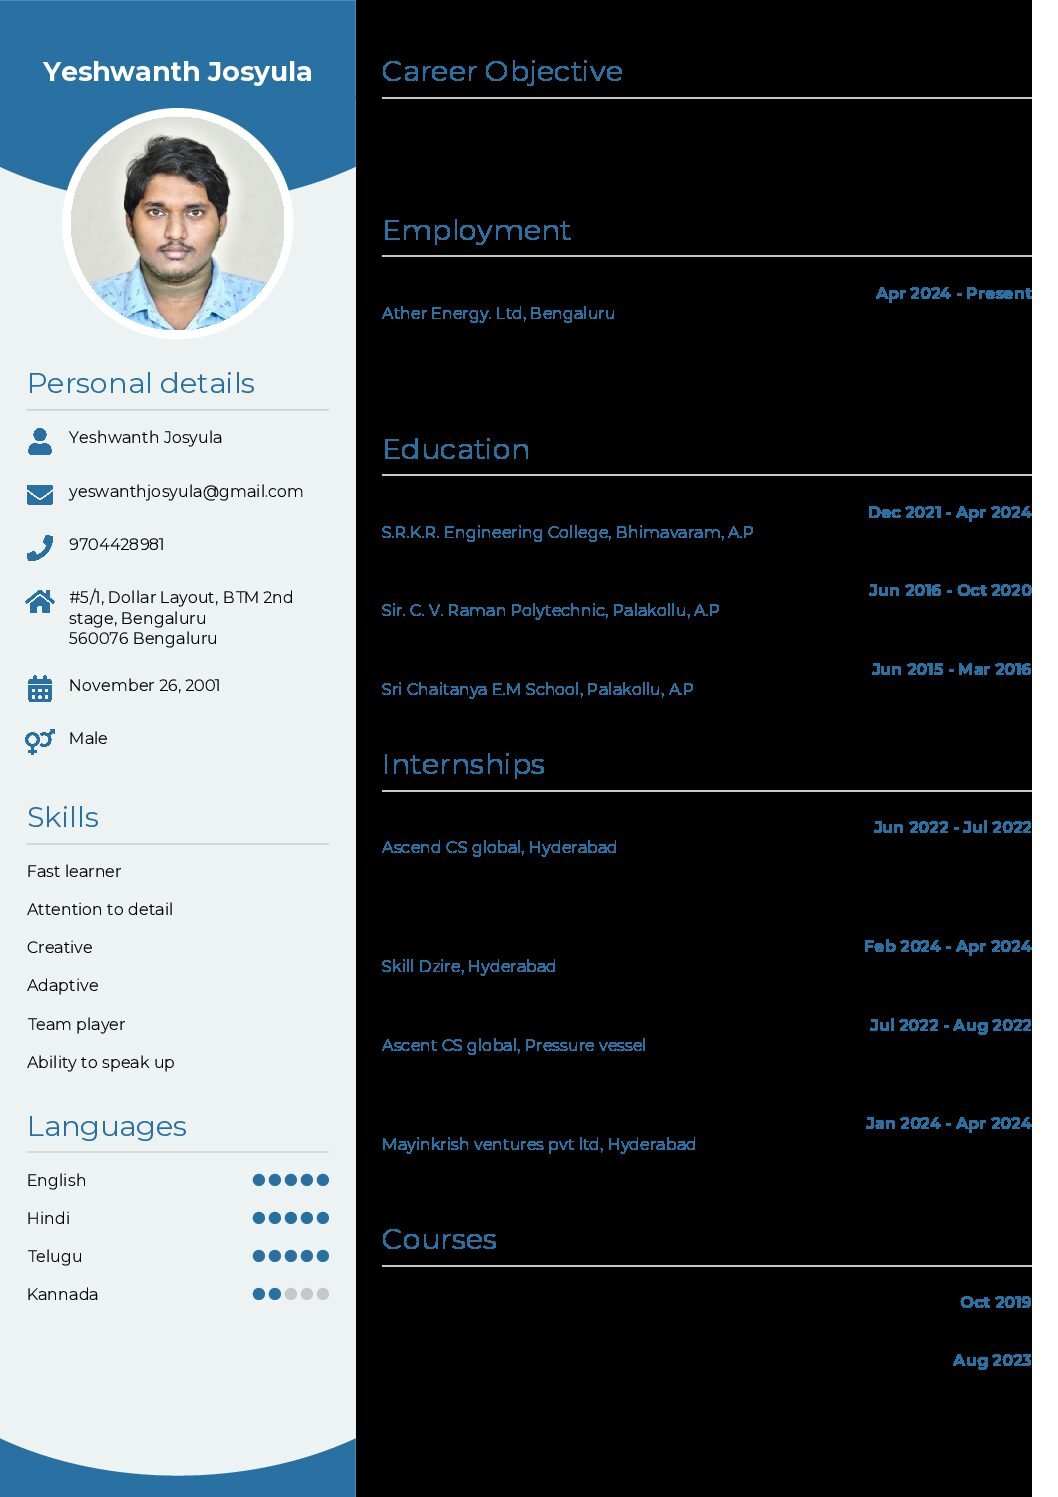
Task: Click S.R.K.R. Engineering College entry
Action: (x=567, y=532)
